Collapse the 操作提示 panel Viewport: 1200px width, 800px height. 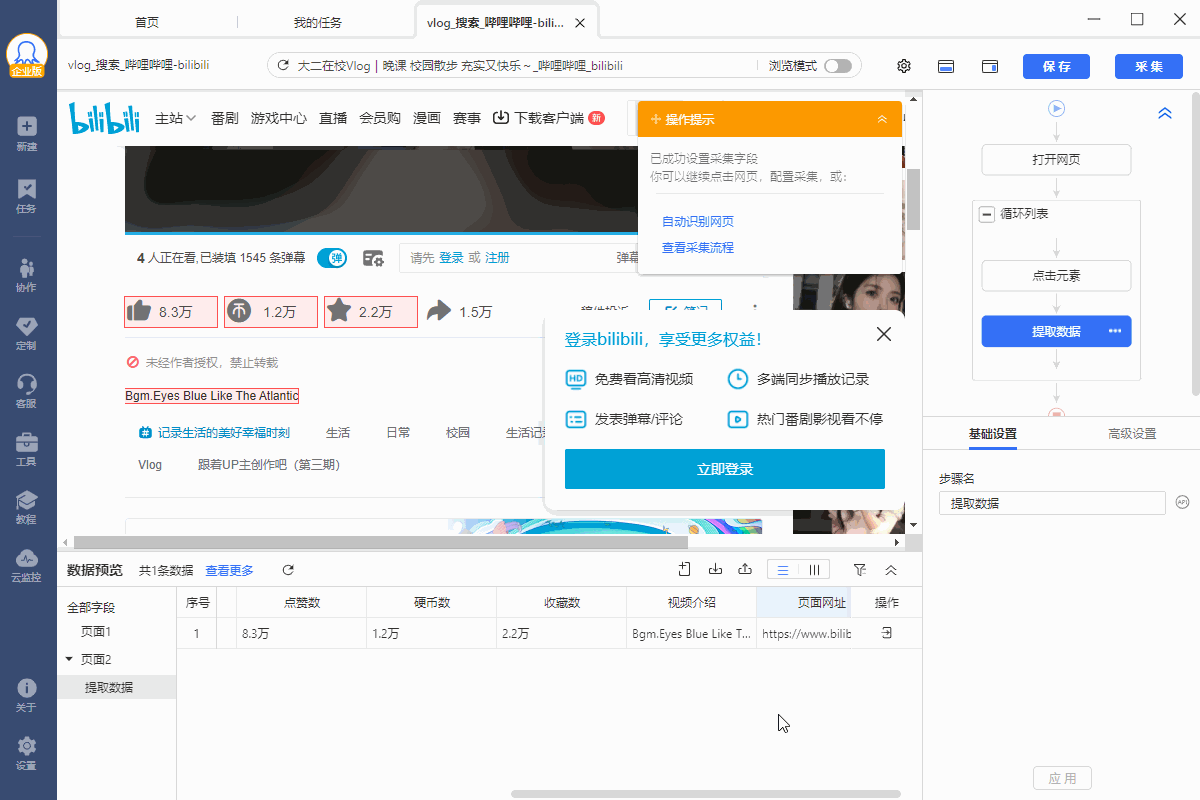[x=882, y=119]
